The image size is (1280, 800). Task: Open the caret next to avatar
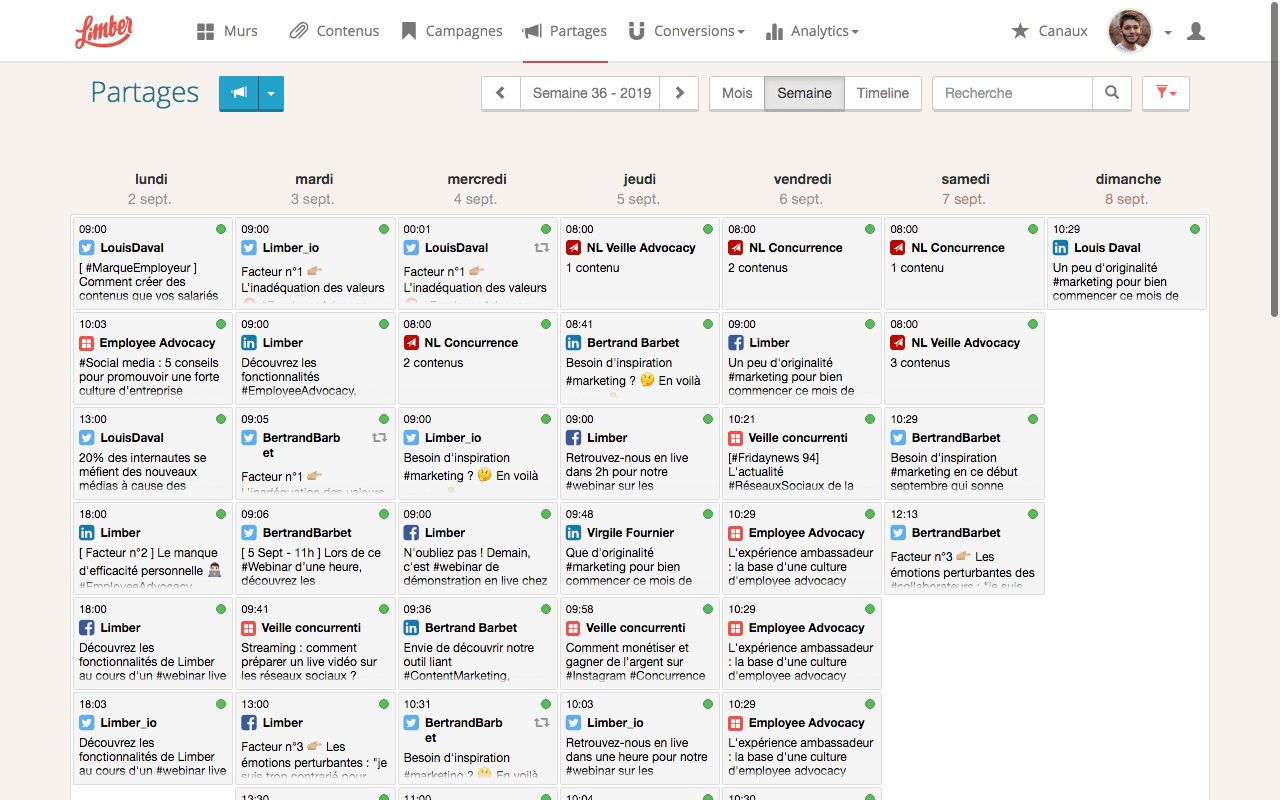[x=1168, y=33]
